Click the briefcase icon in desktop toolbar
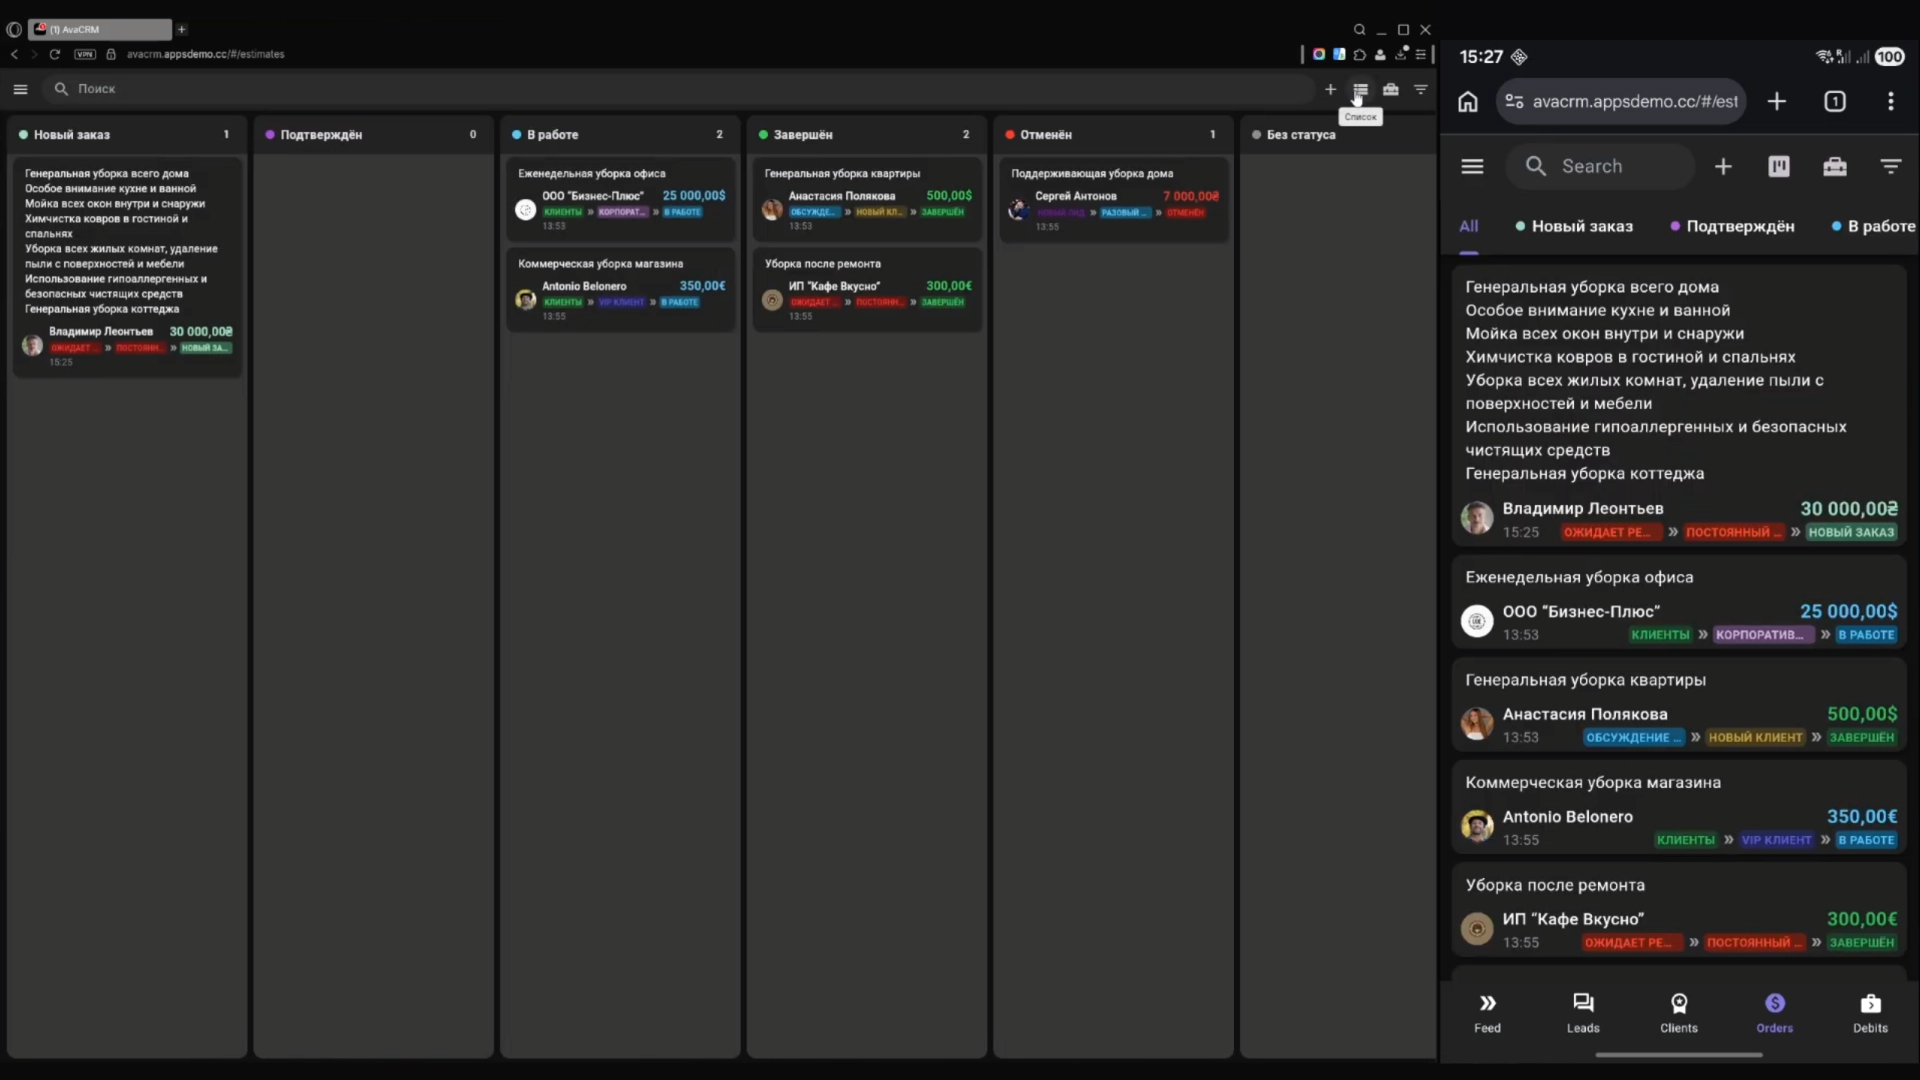 [1390, 89]
